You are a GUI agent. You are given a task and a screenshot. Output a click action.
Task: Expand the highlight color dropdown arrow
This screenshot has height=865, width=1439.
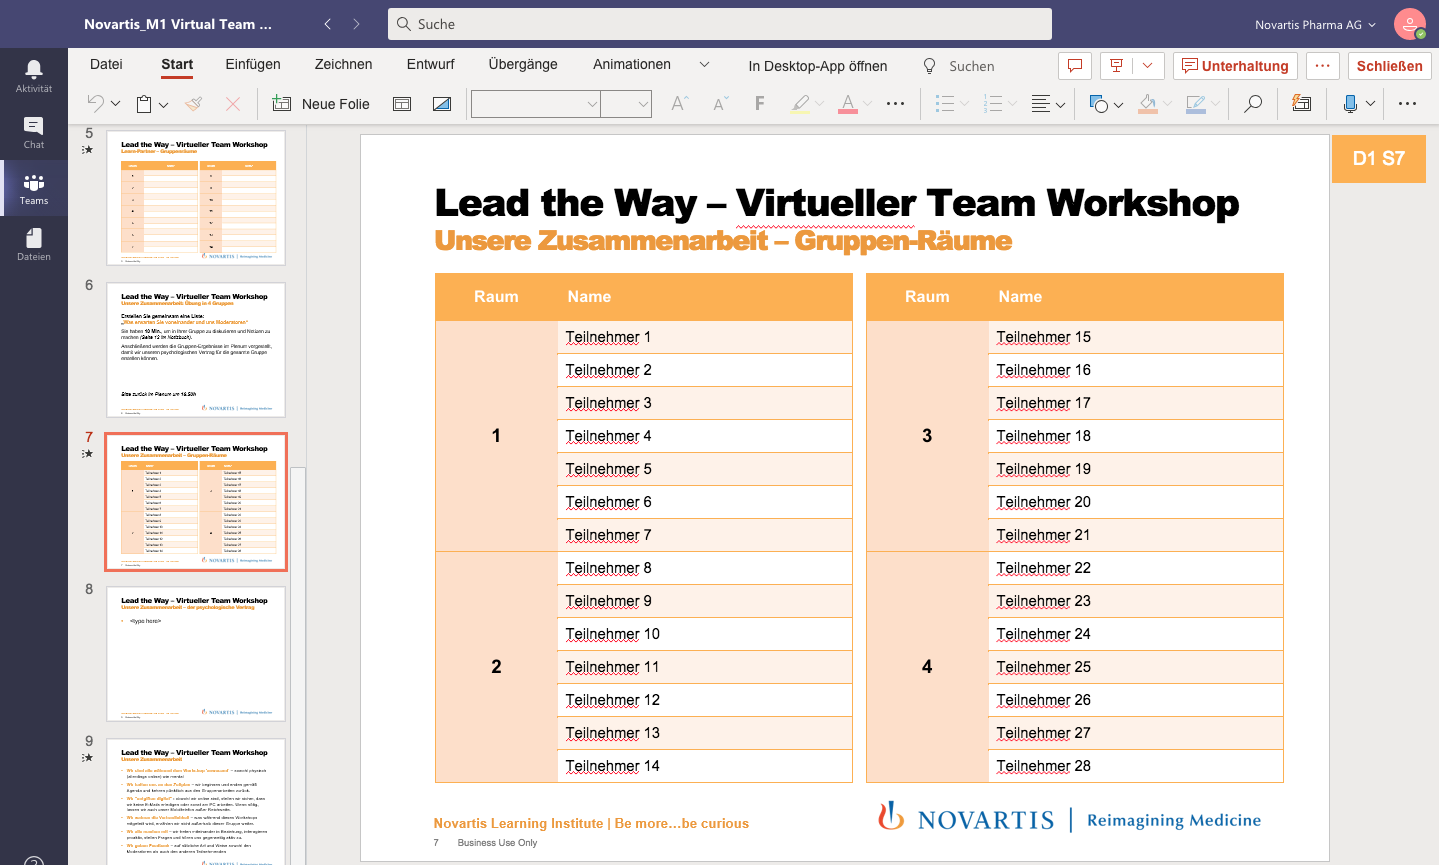(820, 104)
